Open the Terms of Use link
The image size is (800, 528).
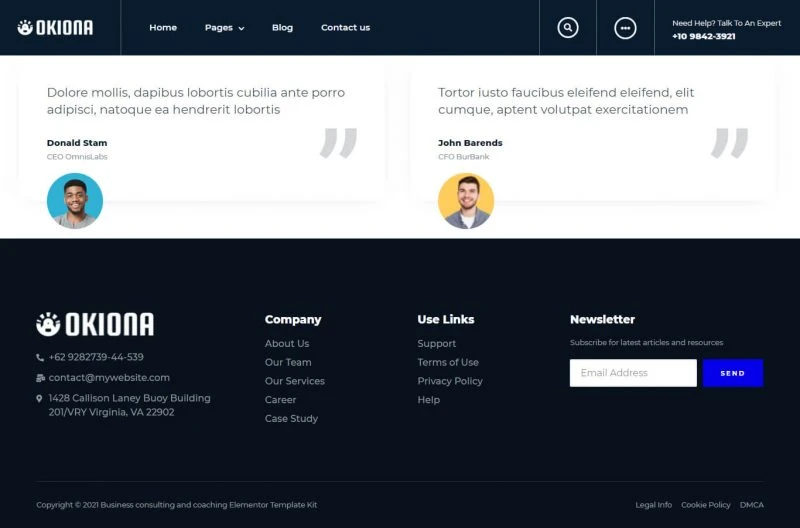pos(448,362)
